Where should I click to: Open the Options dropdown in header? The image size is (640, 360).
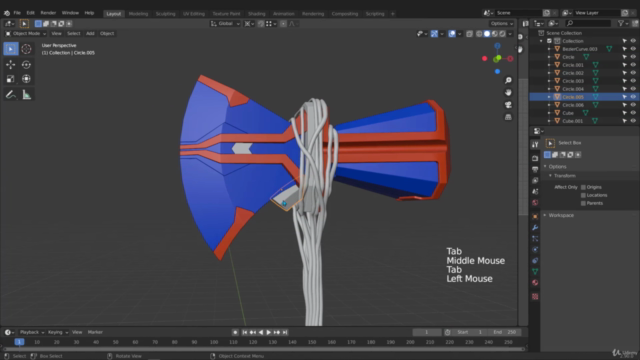click(x=502, y=24)
